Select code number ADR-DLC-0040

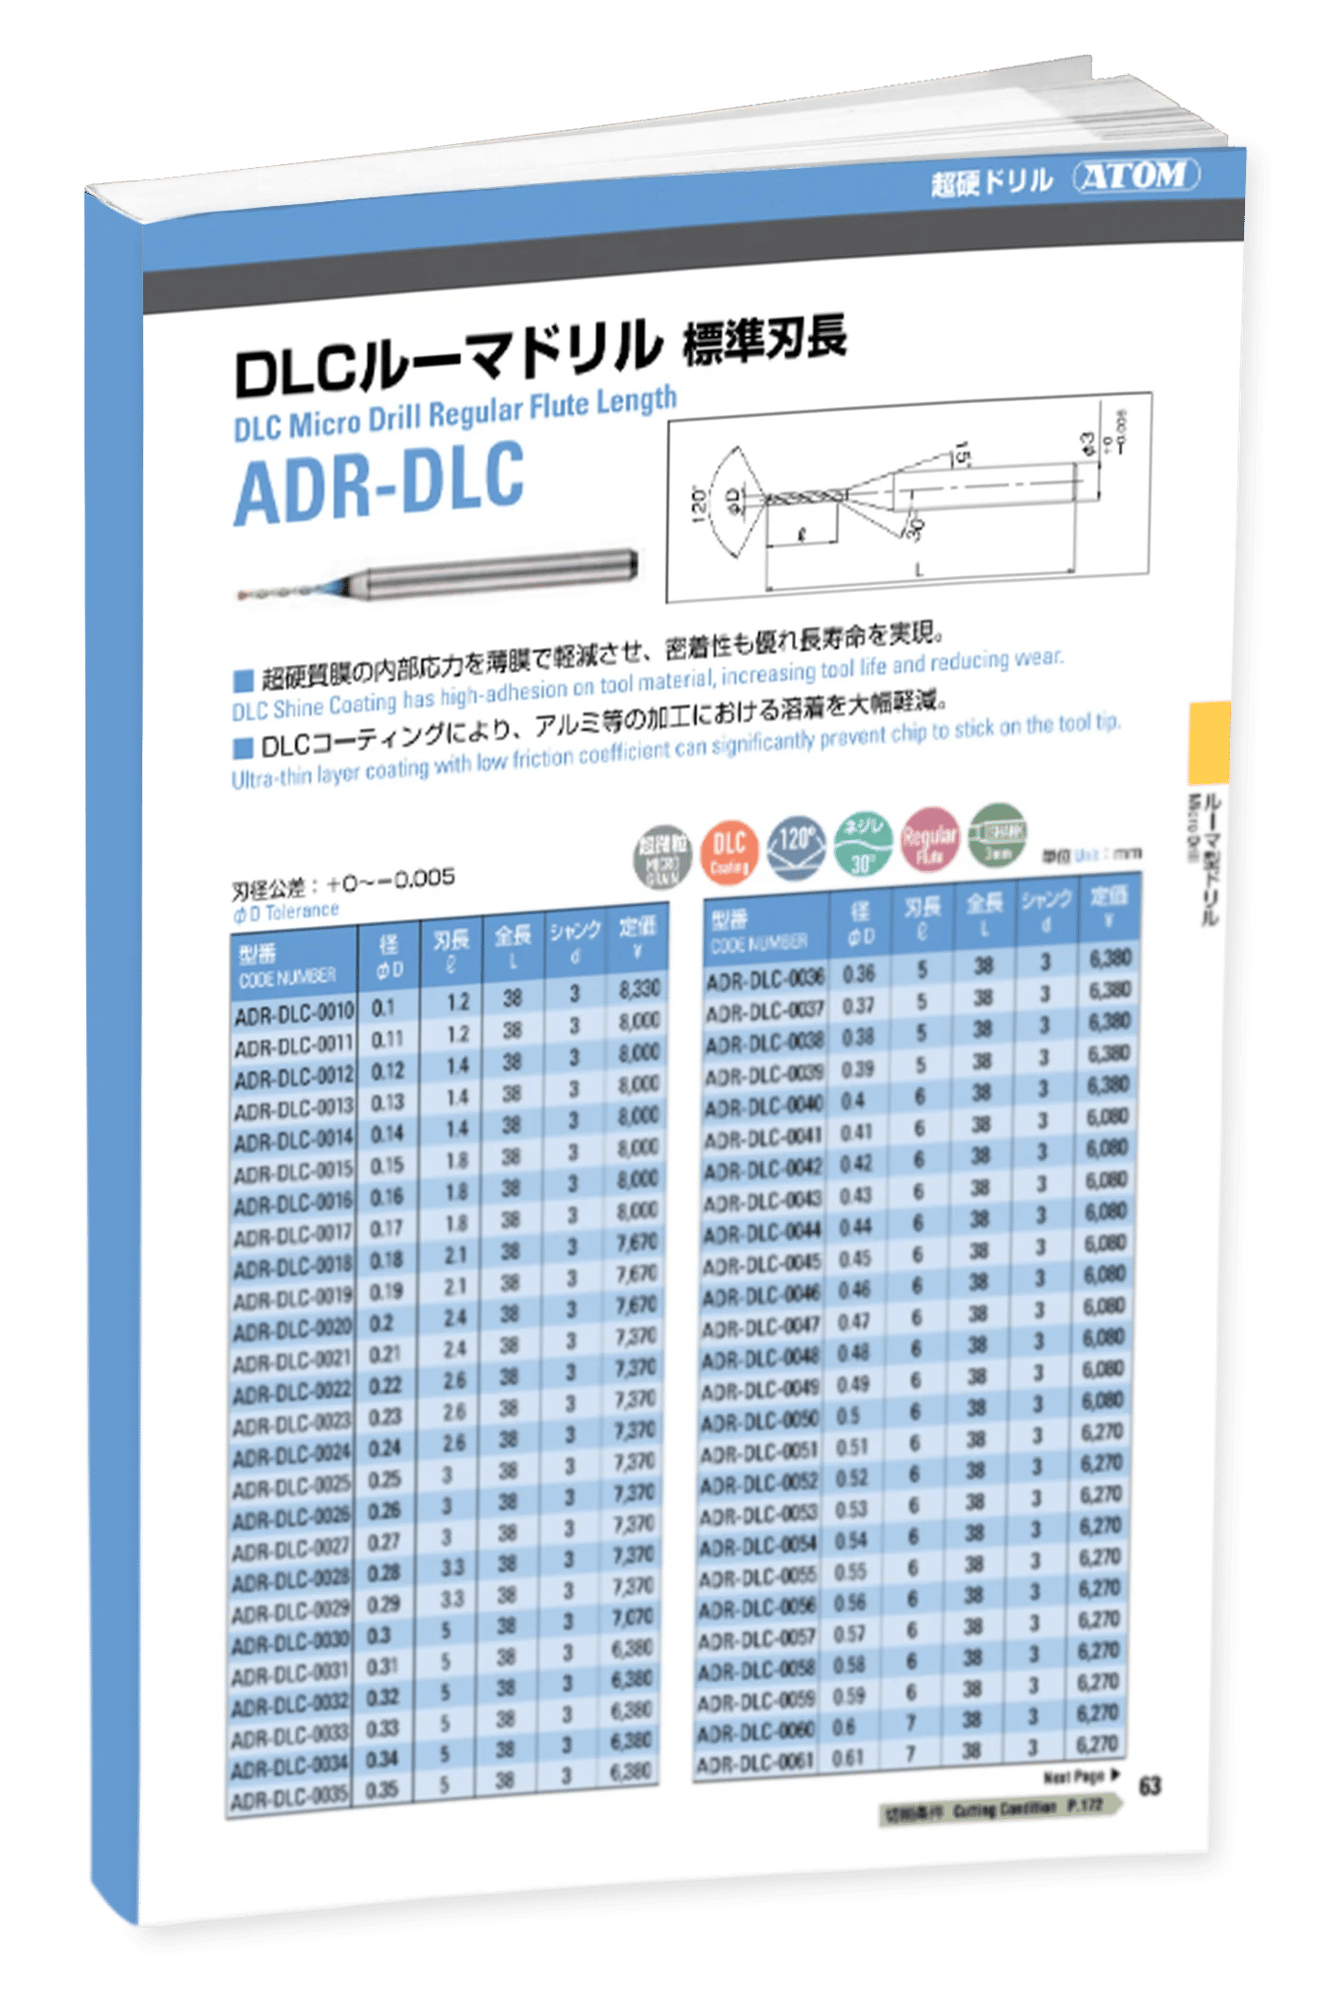tap(764, 1106)
